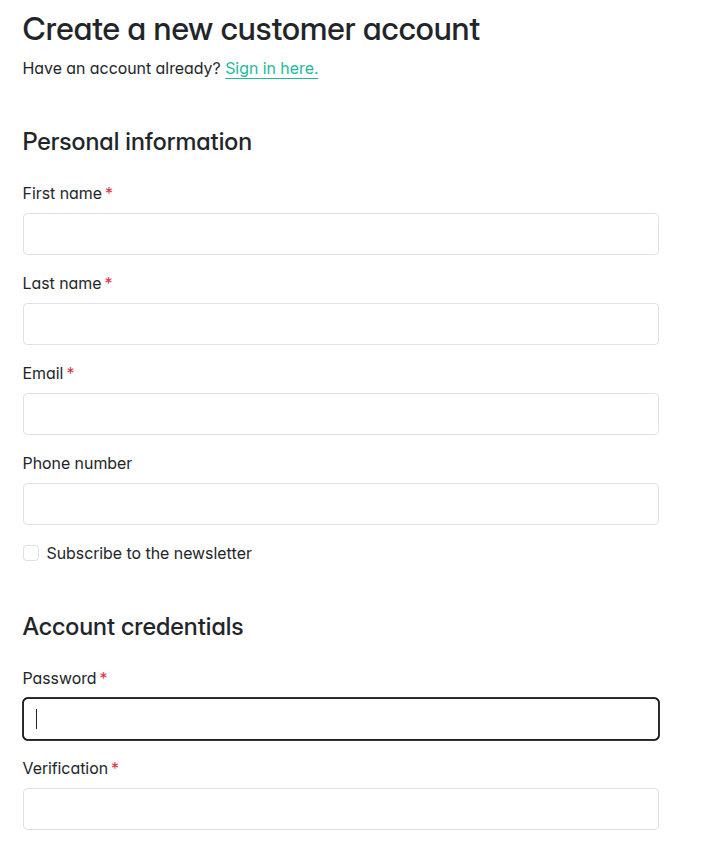This screenshot has width=702, height=868.
Task: Click the "Create a new customer account" title
Action: [251, 29]
